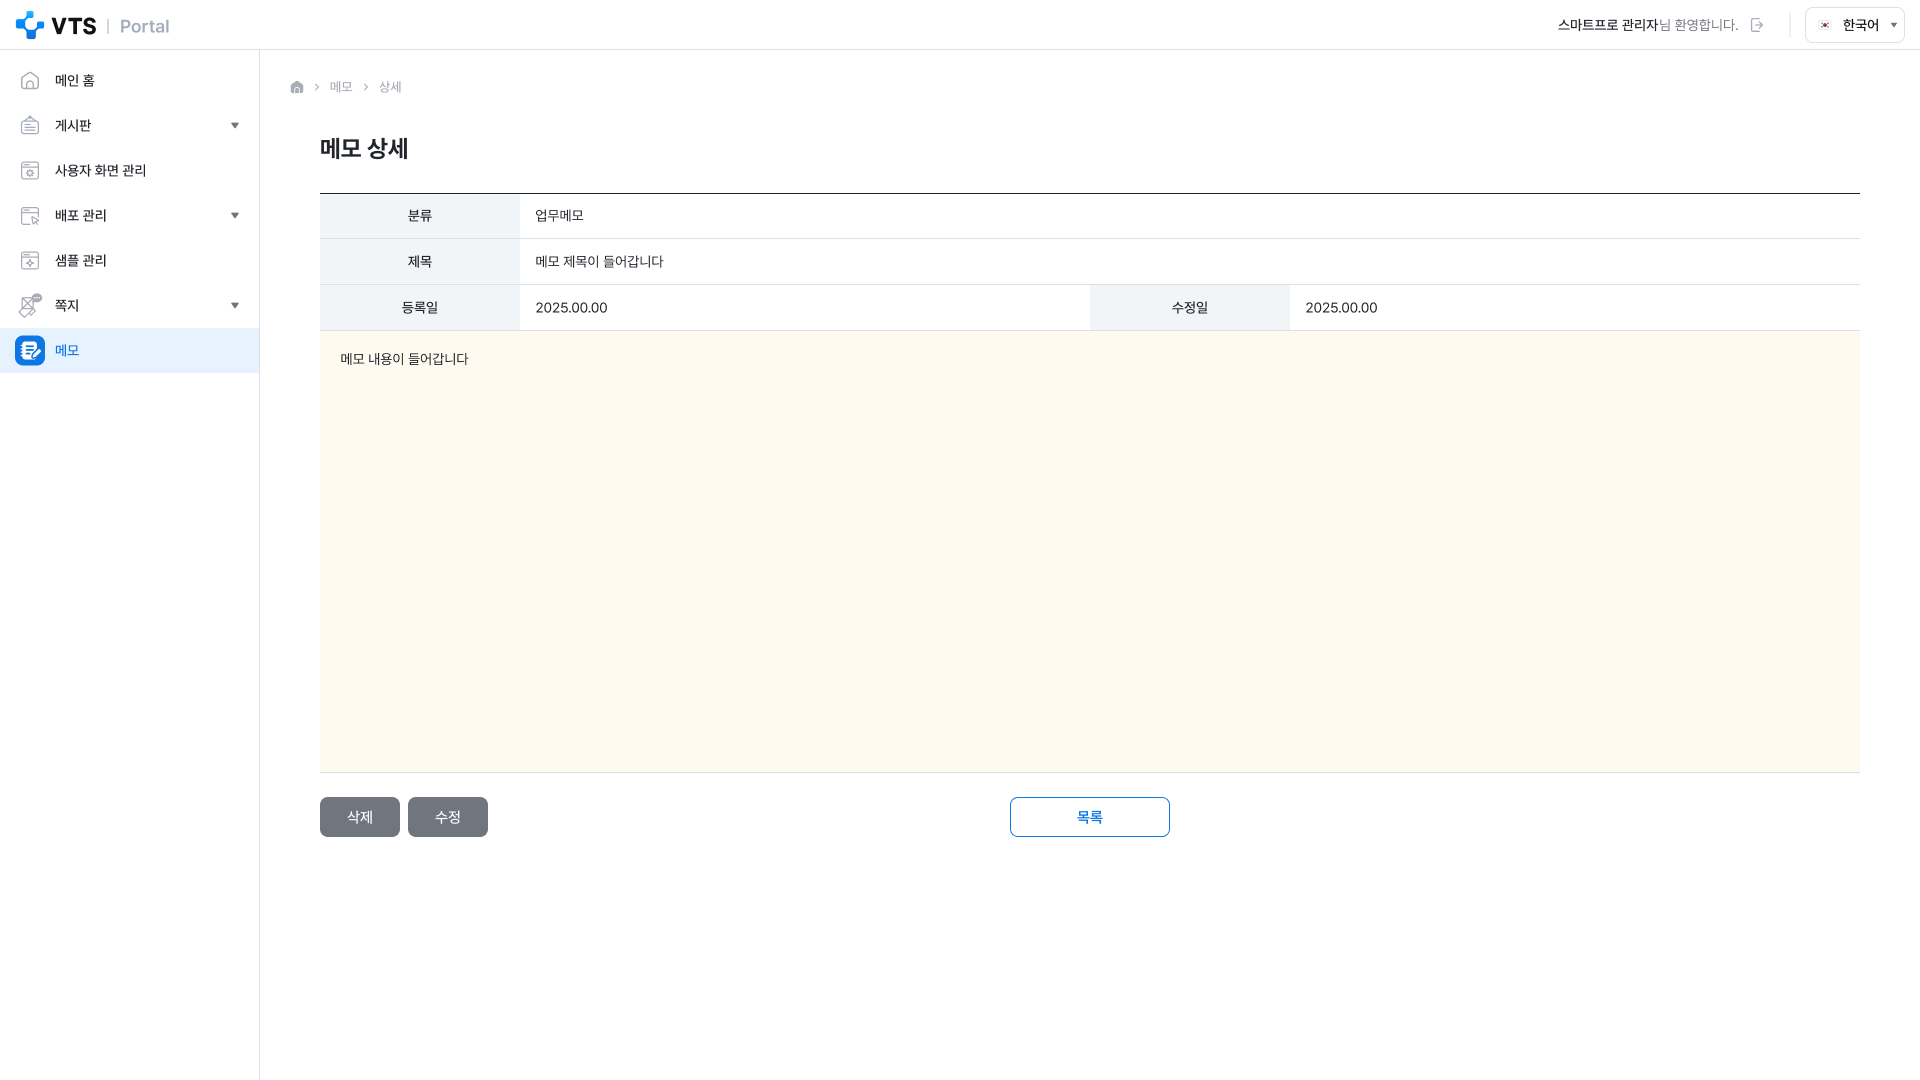Click the VTS Portal logo icon
Viewport: 1920px width, 1080px height.
[30, 25]
